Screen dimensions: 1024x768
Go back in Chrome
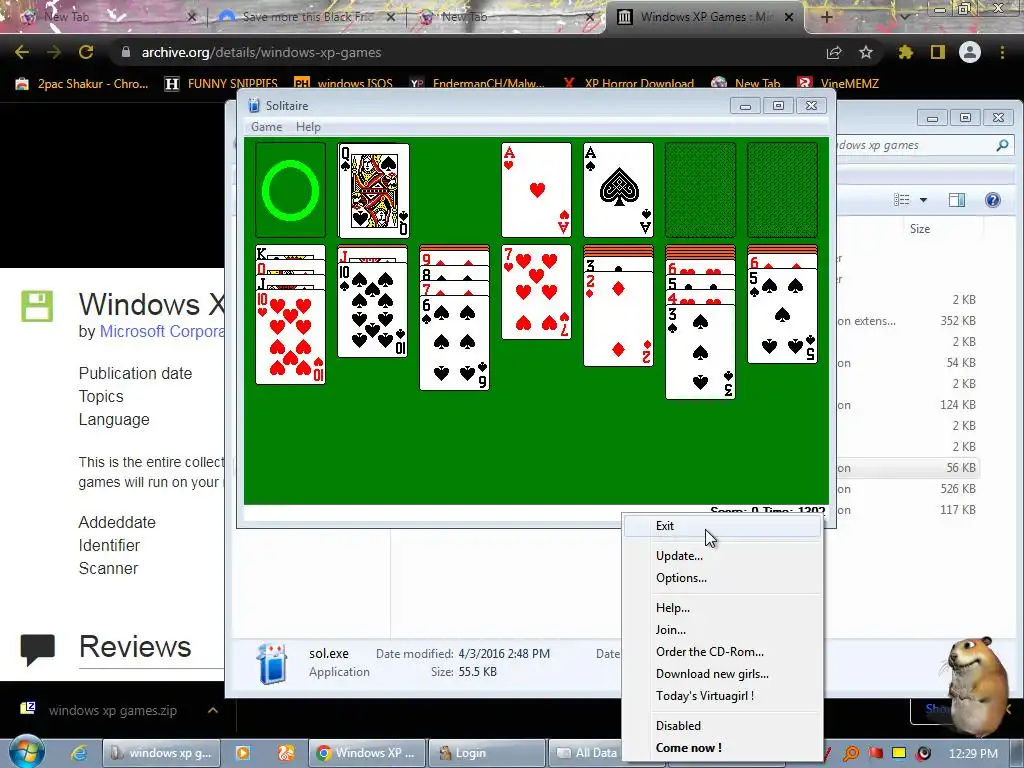tap(22, 52)
